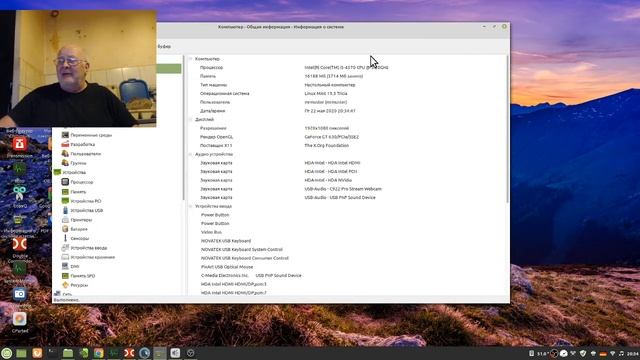The width and height of the screenshot is (640, 360).
Task: Open DMI in the sidebar
Action: [x=74, y=266]
